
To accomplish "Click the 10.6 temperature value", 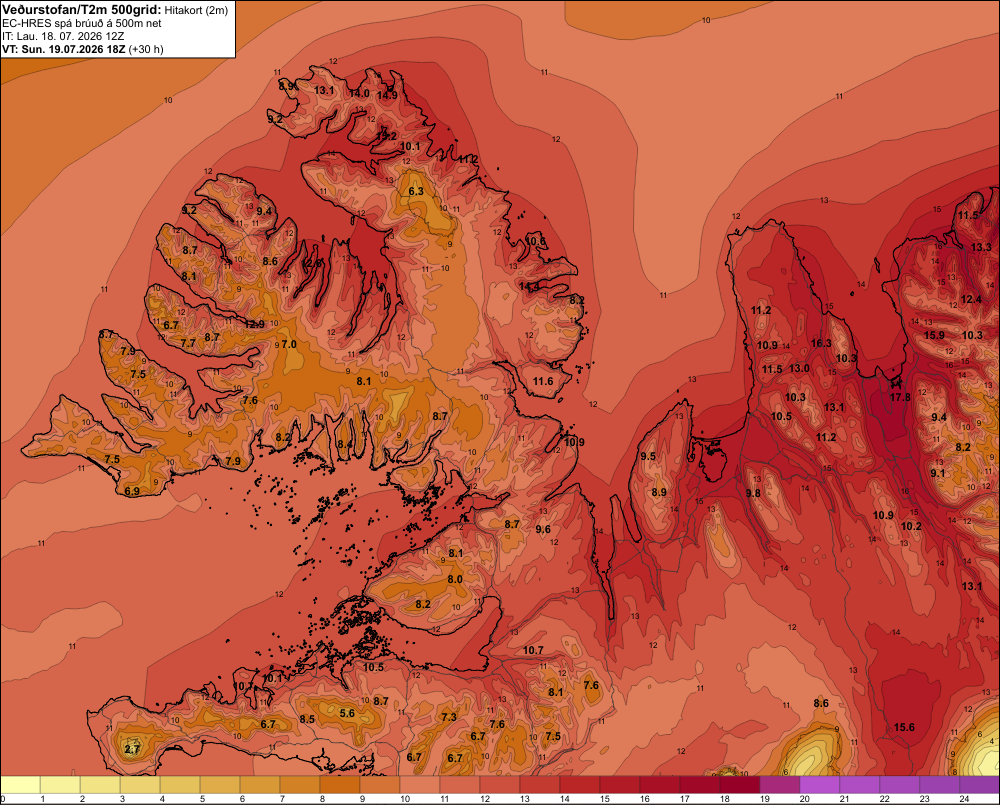I will click(x=536, y=241).
